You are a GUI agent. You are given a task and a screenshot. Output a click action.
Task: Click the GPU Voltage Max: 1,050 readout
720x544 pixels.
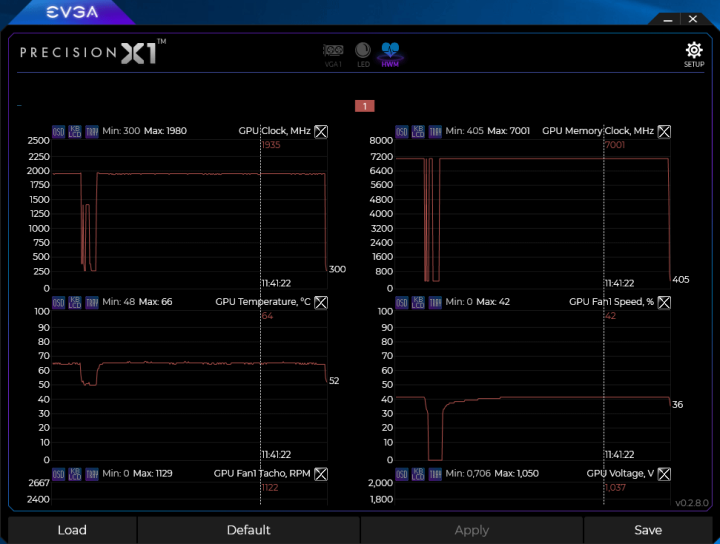(x=517, y=473)
